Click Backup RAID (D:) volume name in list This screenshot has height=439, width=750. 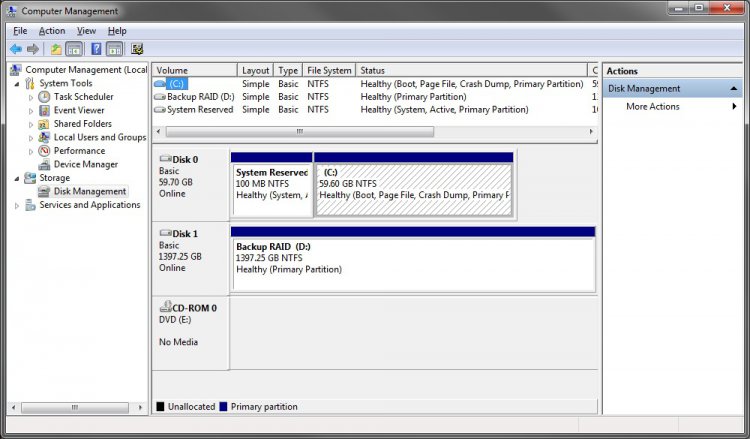pyautogui.click(x=200, y=97)
